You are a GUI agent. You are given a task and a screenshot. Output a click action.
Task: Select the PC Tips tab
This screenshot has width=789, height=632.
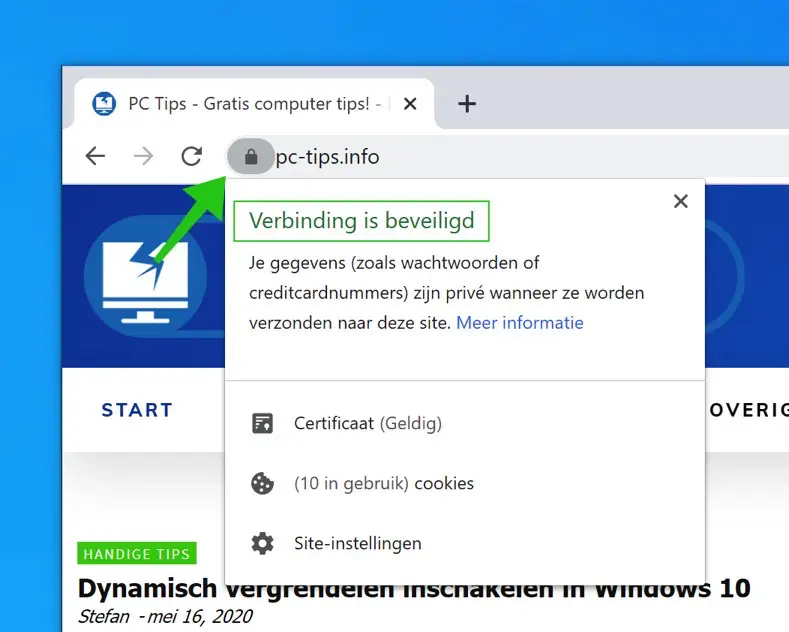tap(255, 104)
